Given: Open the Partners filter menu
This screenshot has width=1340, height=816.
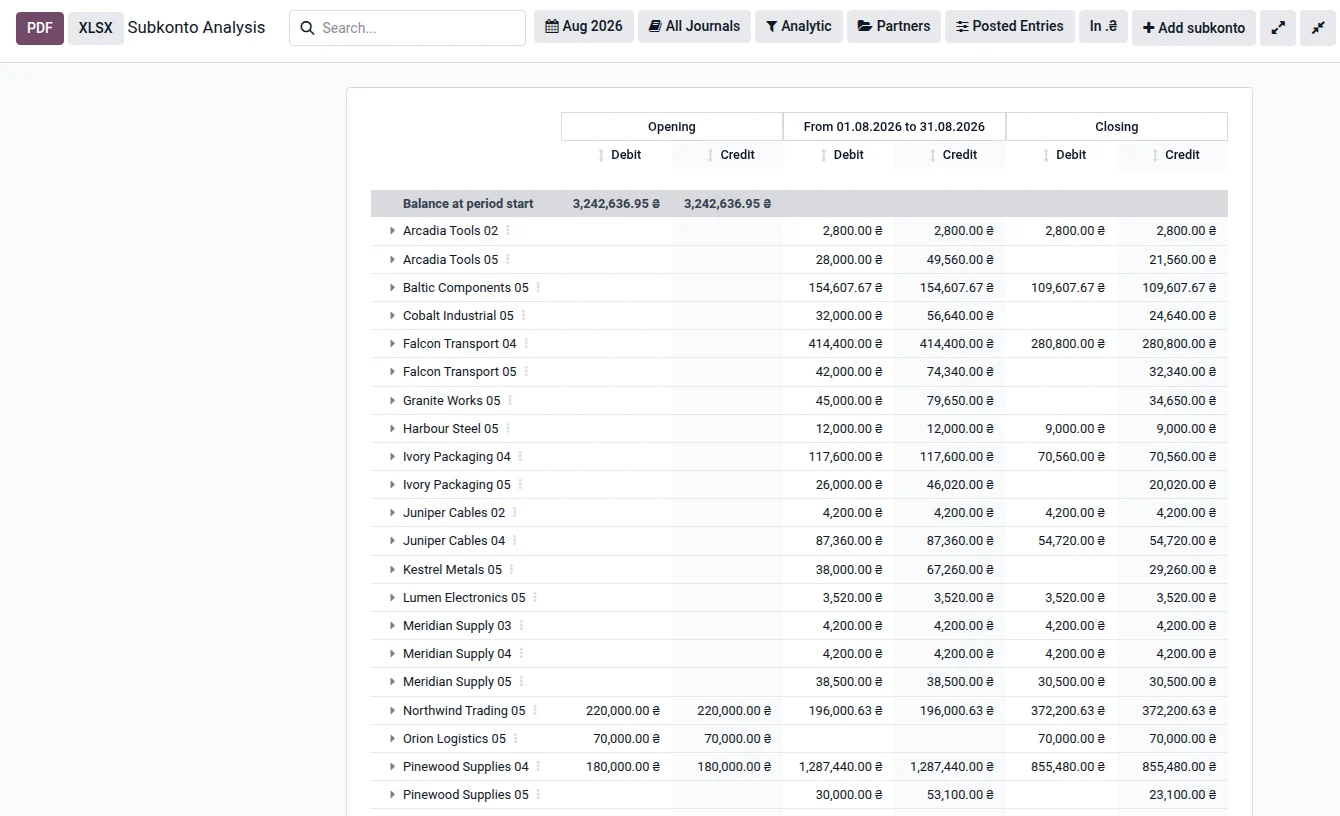Looking at the screenshot, I should click(x=894, y=27).
